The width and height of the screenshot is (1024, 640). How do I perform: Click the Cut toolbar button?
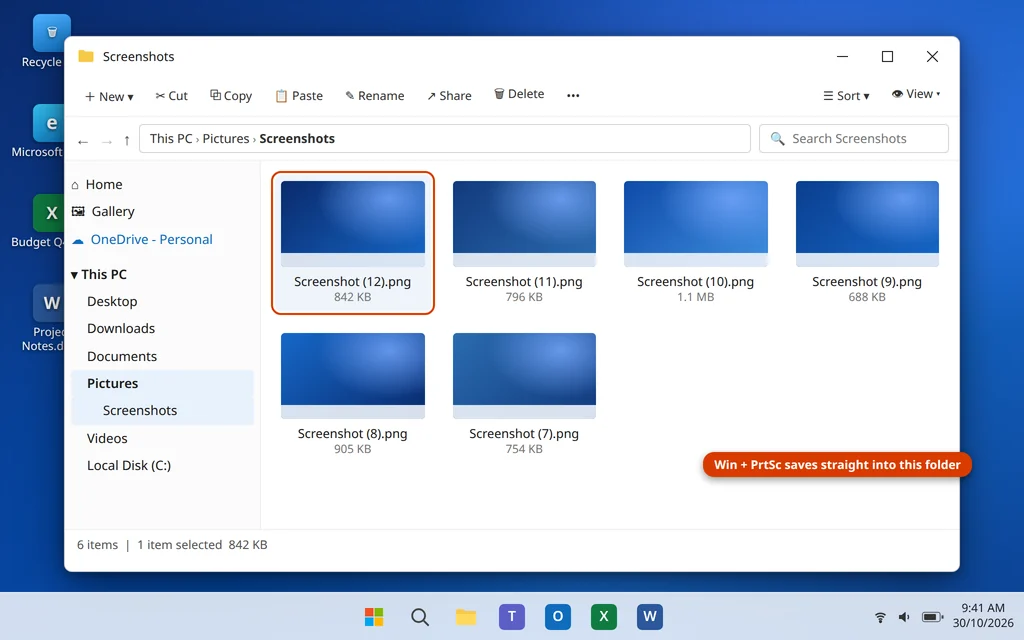click(x=171, y=95)
